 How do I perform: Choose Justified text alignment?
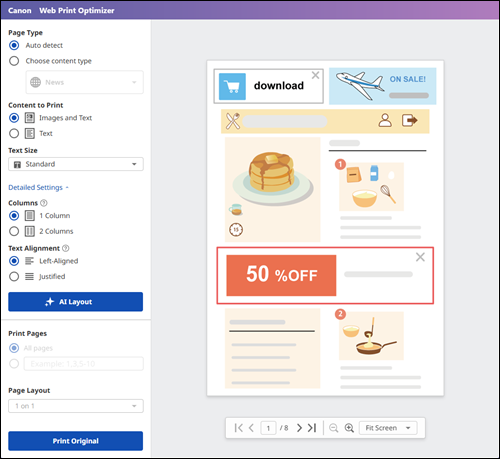coord(14,276)
